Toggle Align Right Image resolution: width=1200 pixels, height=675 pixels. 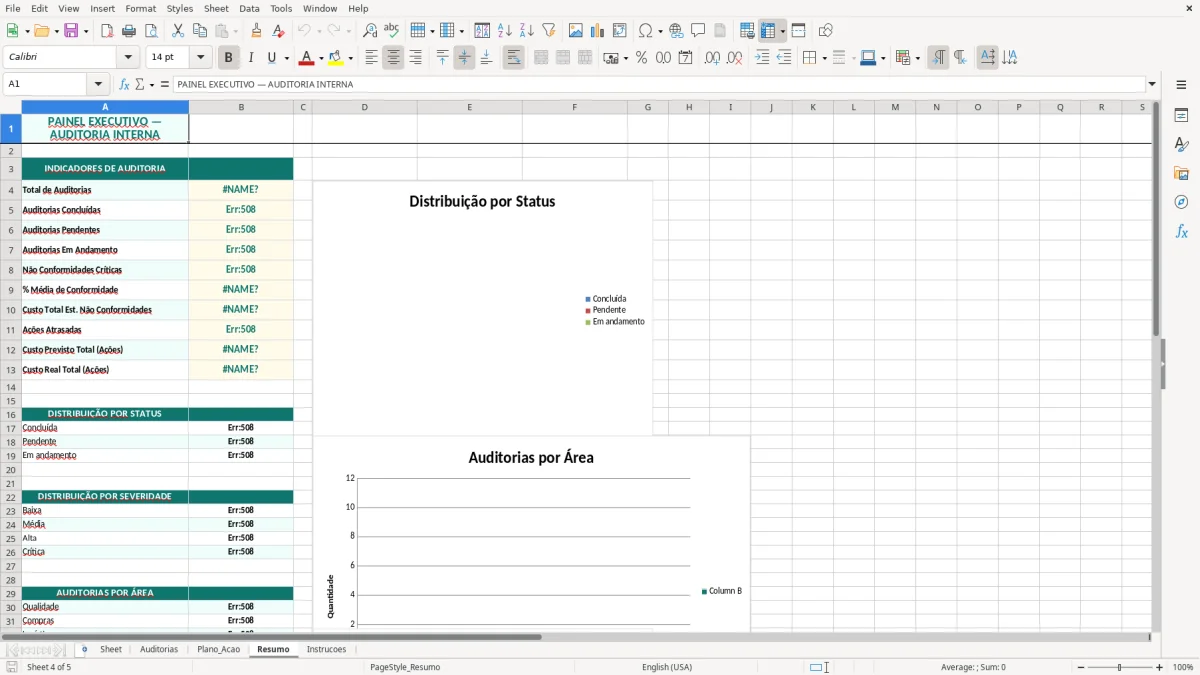pyautogui.click(x=415, y=58)
